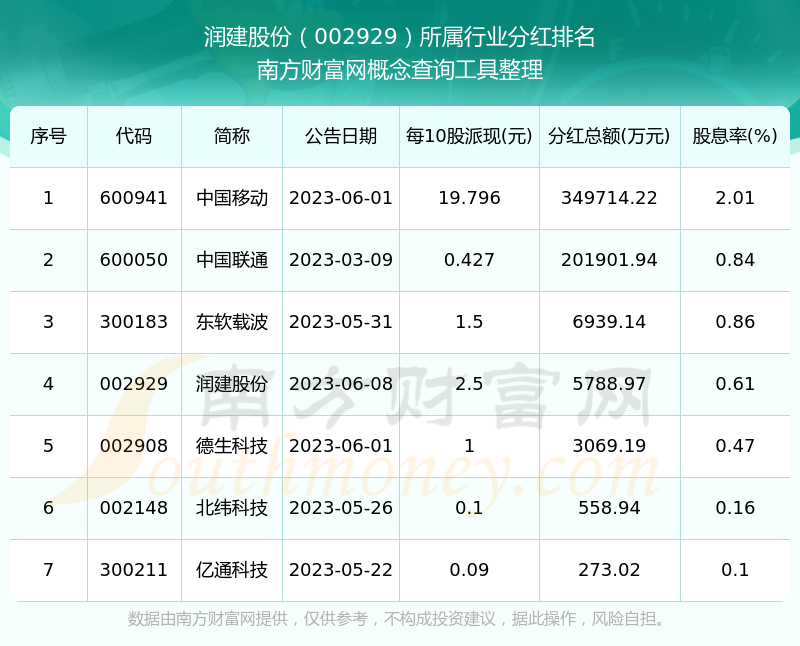Screen dimensions: 800x646
Task: Click the dividend yield 0.86
Action: 735,322
